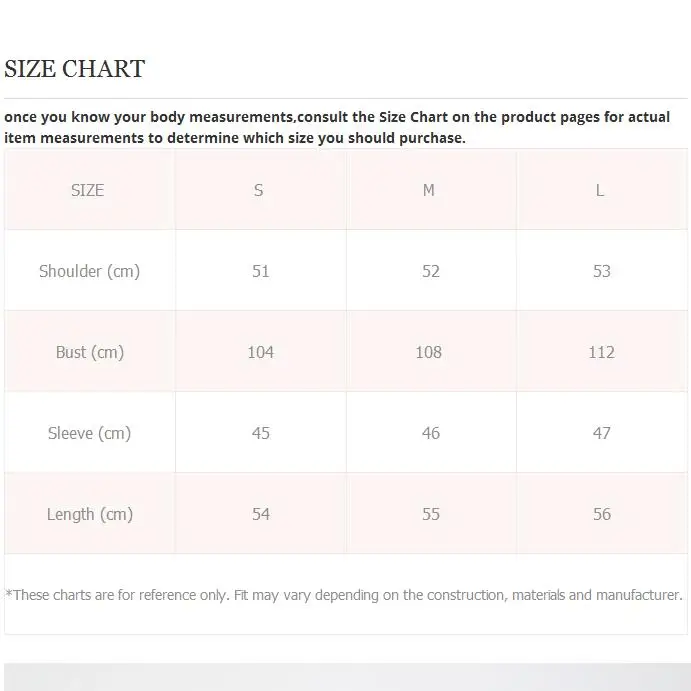Pick the bust value 112 cell
The height and width of the screenshot is (691, 691).
601,352
